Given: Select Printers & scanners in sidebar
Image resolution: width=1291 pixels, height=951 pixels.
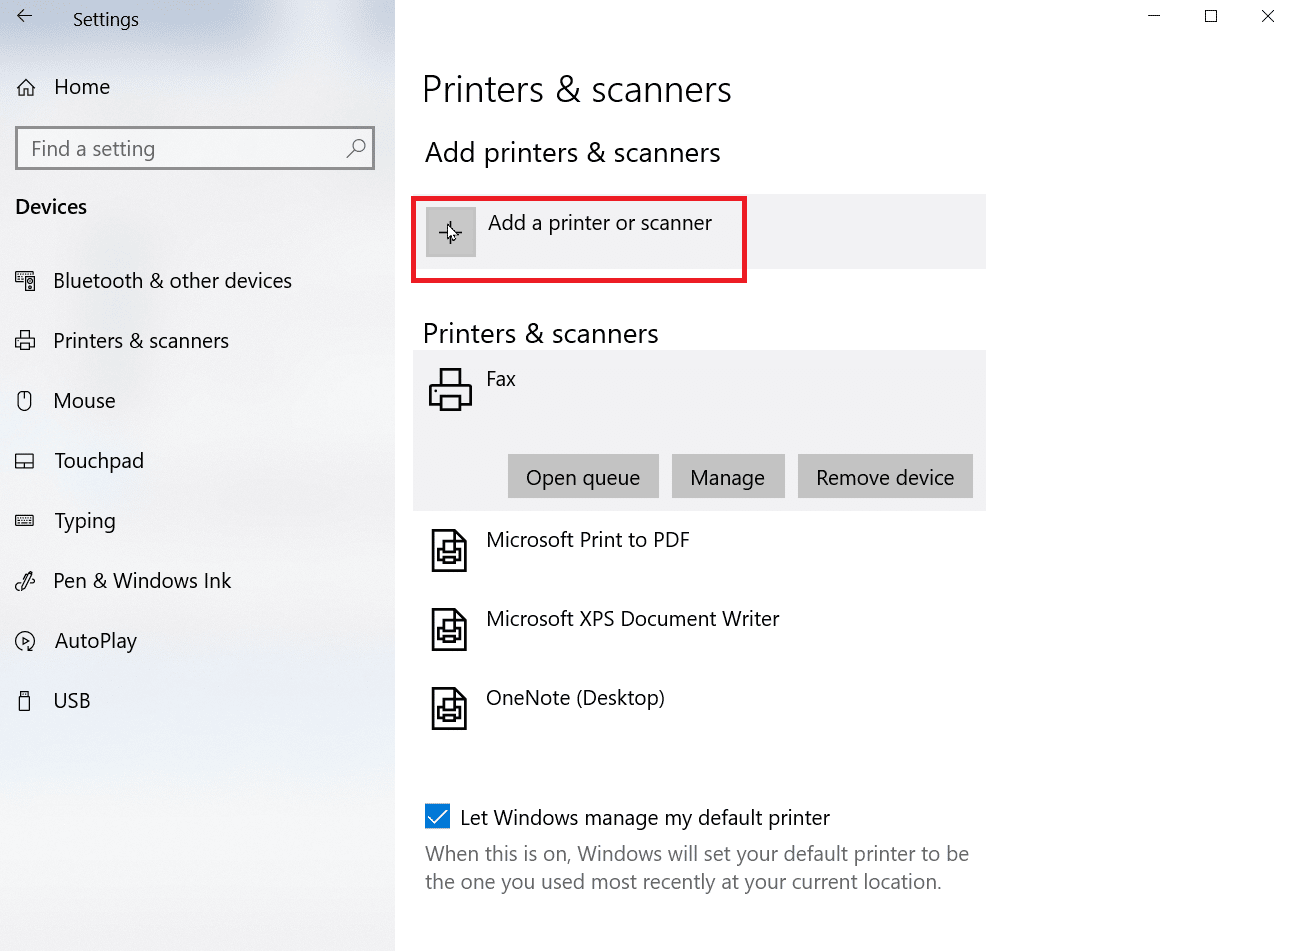Looking at the screenshot, I should tap(141, 341).
